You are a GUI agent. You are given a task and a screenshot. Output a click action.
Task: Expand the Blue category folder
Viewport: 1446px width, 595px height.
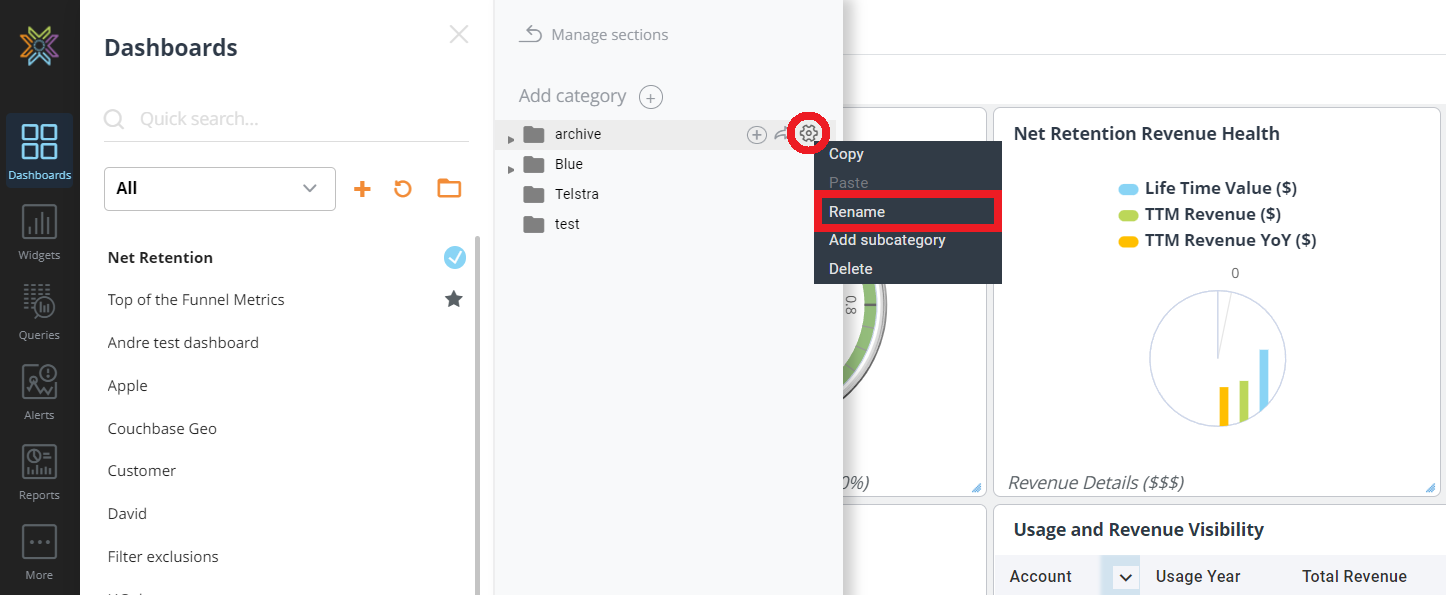tap(511, 168)
